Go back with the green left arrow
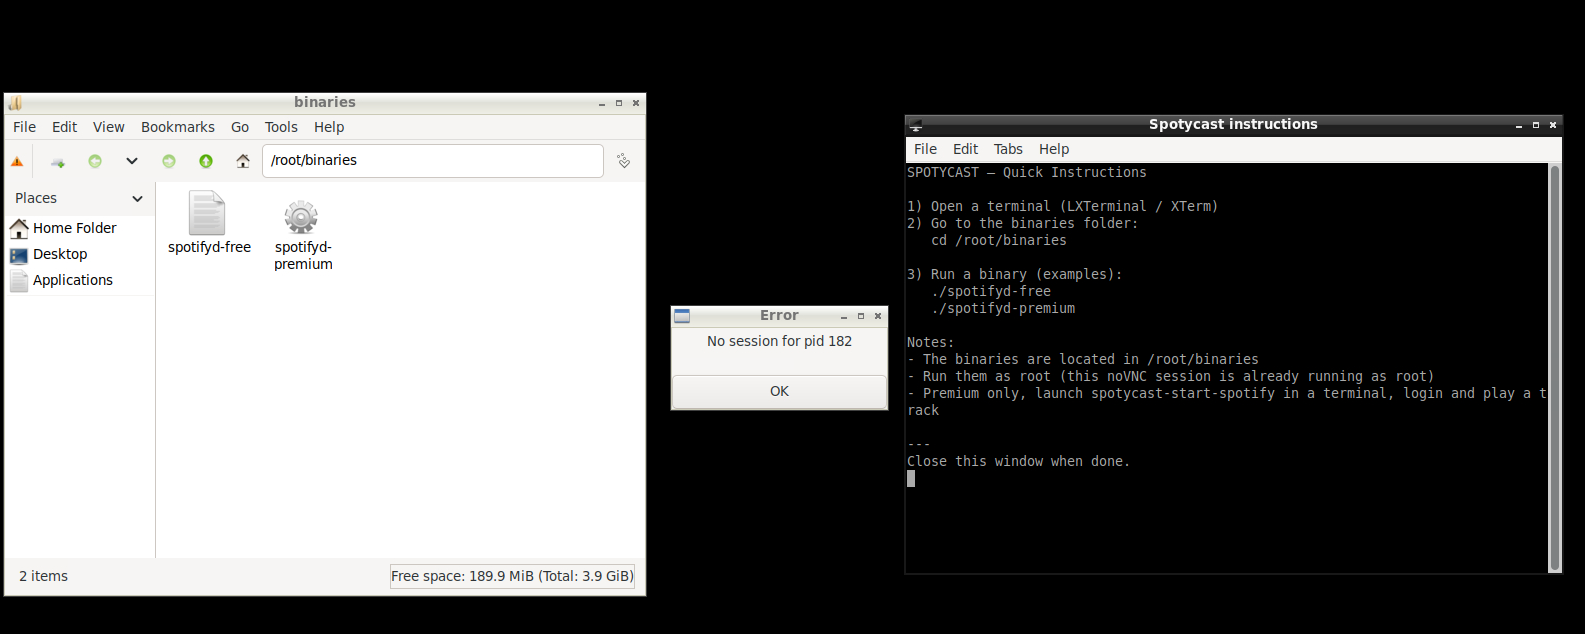This screenshot has width=1585, height=634. (95, 161)
